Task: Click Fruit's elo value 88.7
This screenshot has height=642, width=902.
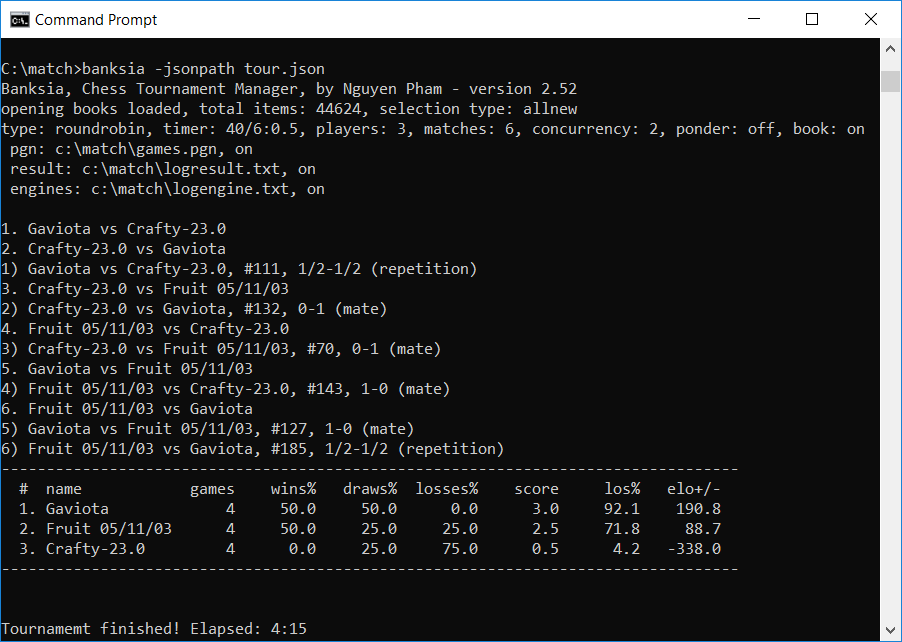Action: click(x=702, y=529)
